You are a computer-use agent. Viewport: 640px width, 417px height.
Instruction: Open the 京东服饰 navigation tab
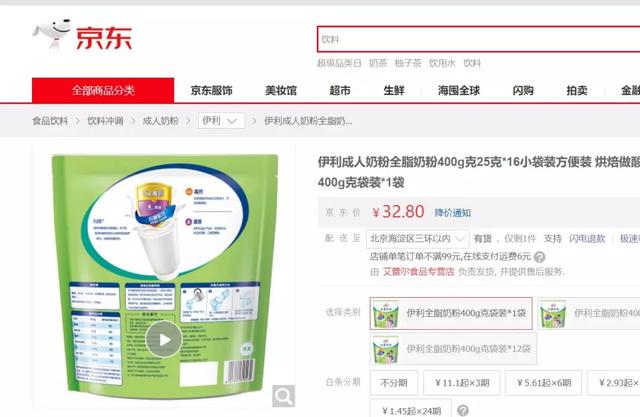[211, 90]
